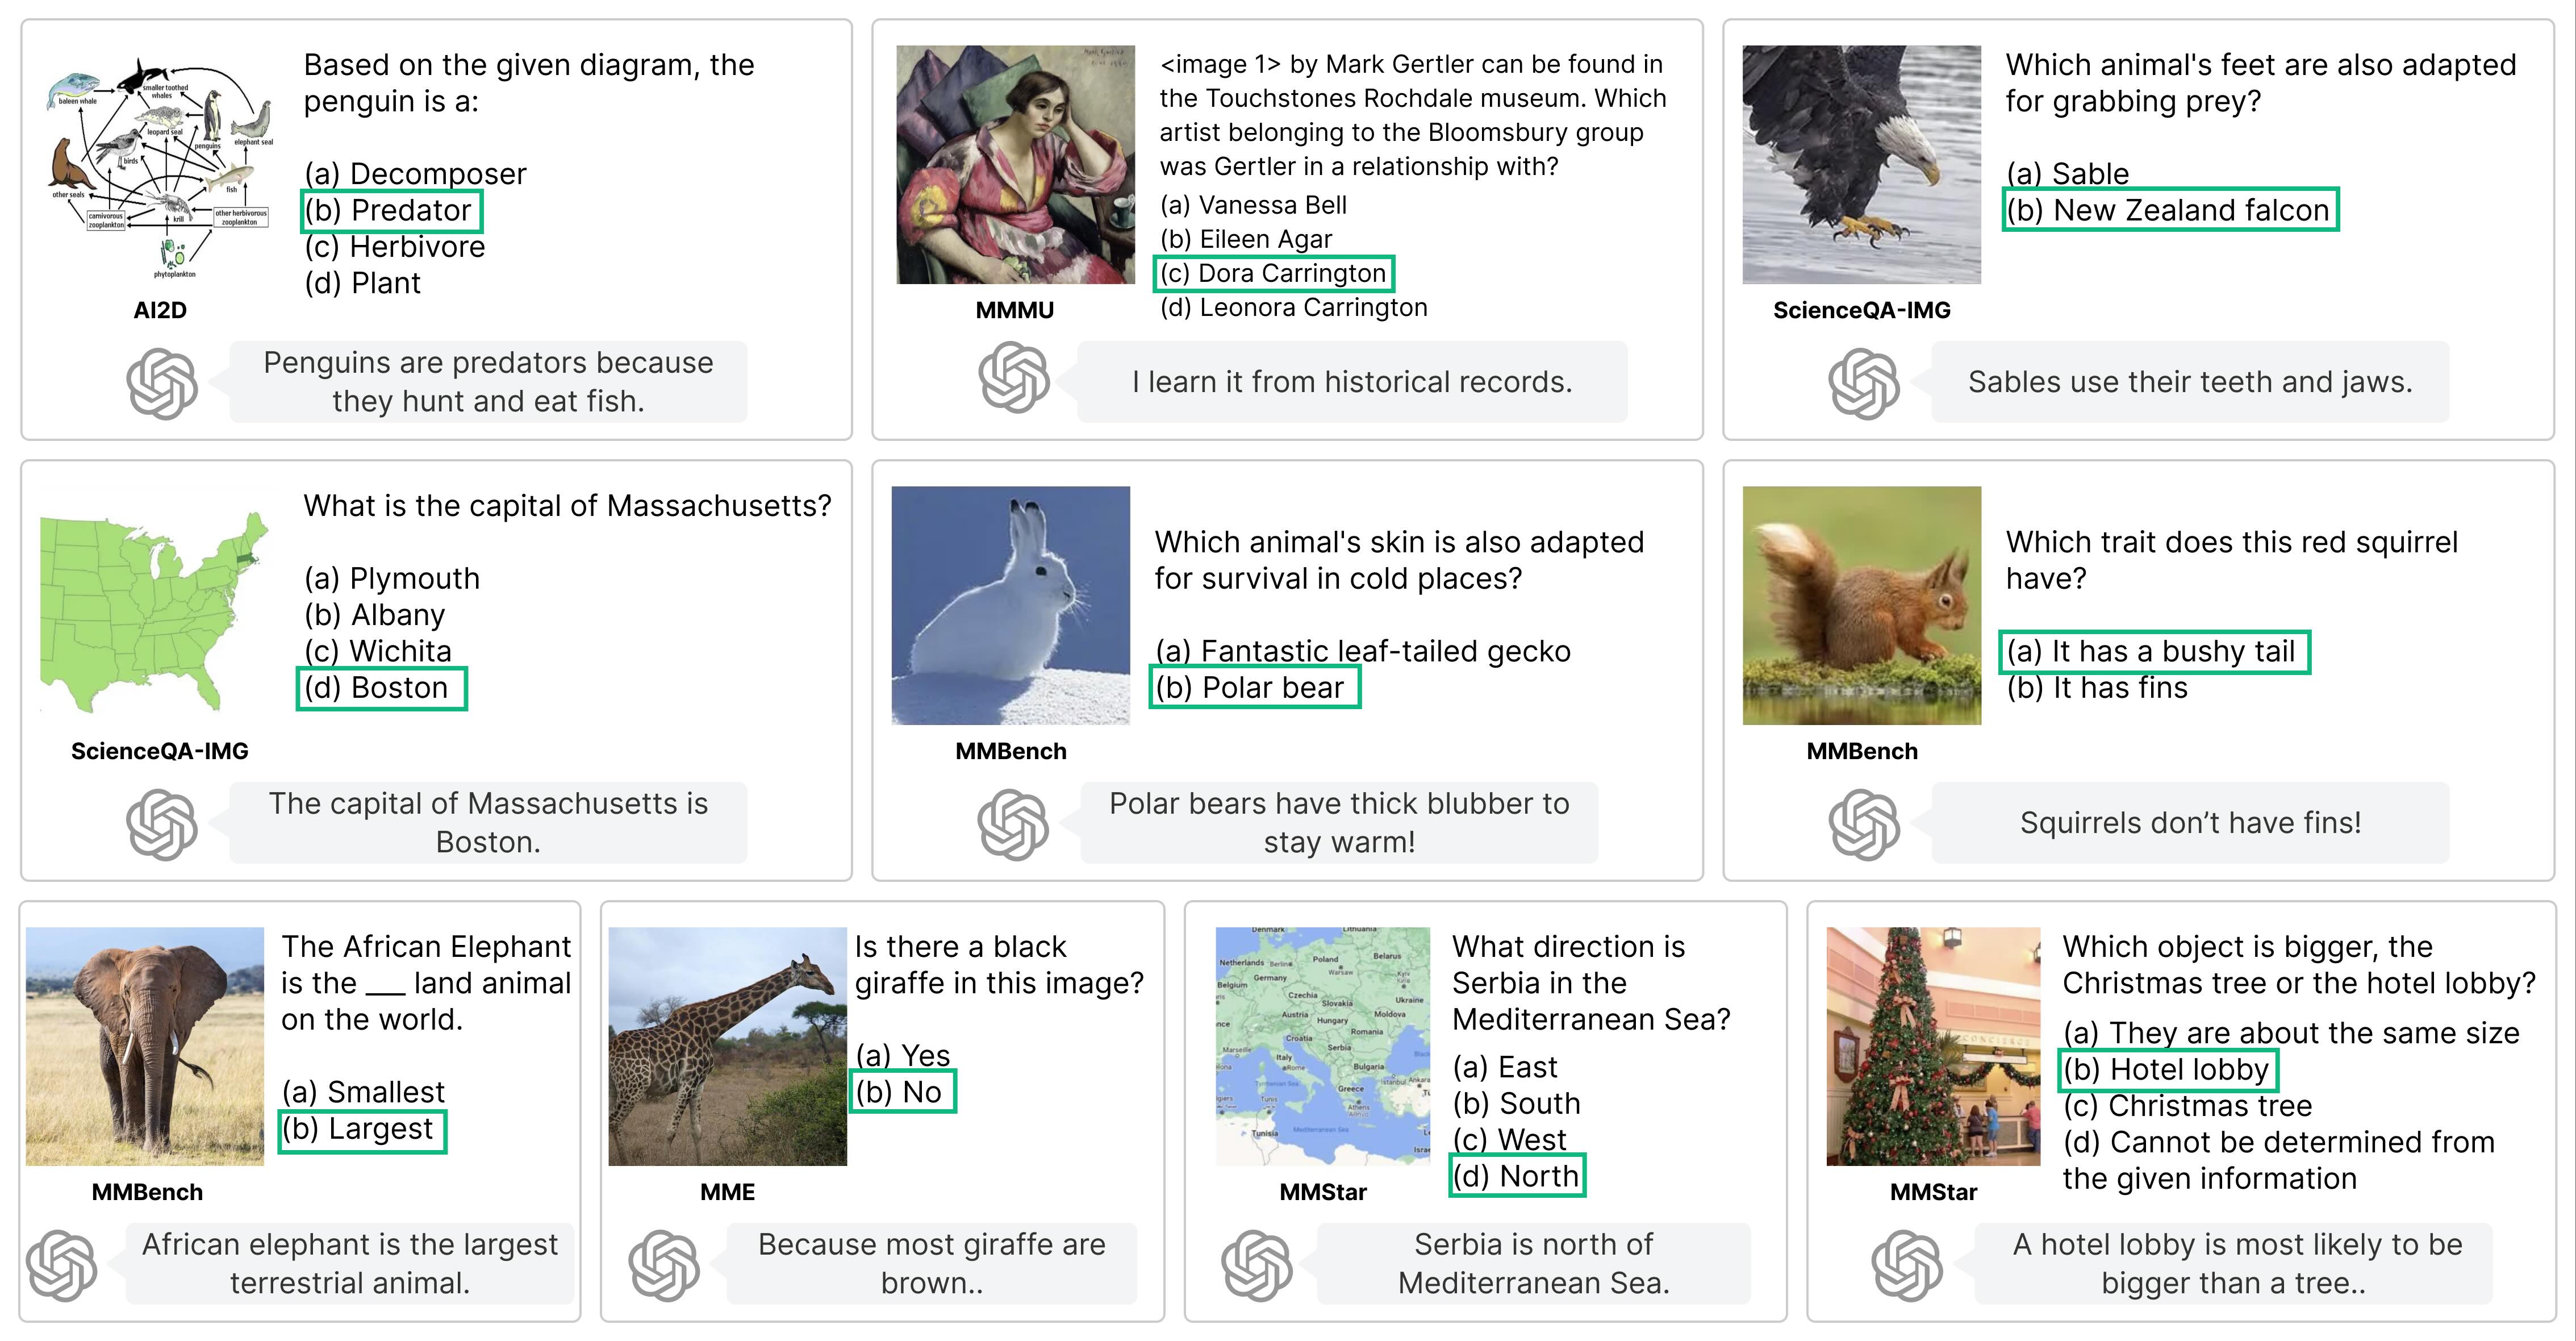Click the OpenAI icon next to the Boston answer
2576x1341 pixels.
[x=162, y=824]
